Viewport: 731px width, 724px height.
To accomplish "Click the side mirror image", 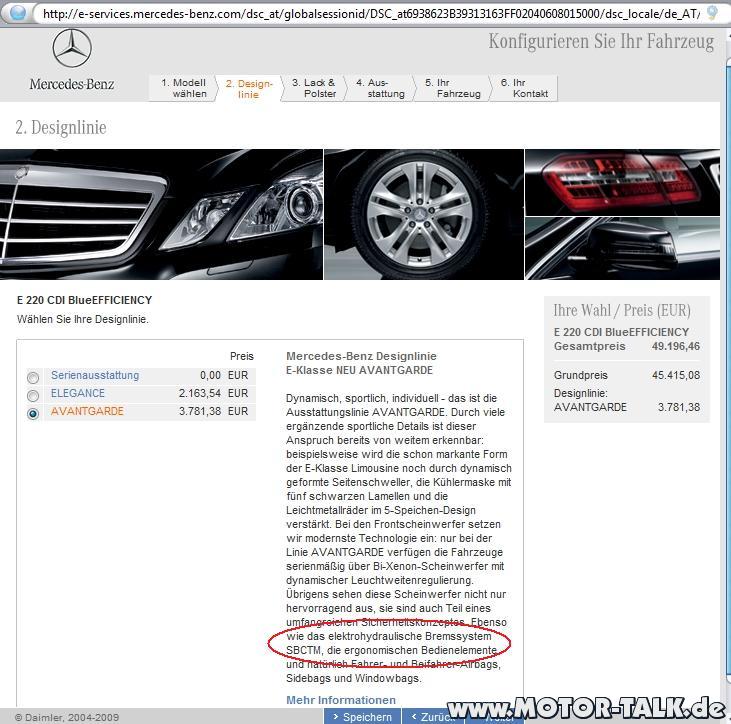I will [622, 248].
